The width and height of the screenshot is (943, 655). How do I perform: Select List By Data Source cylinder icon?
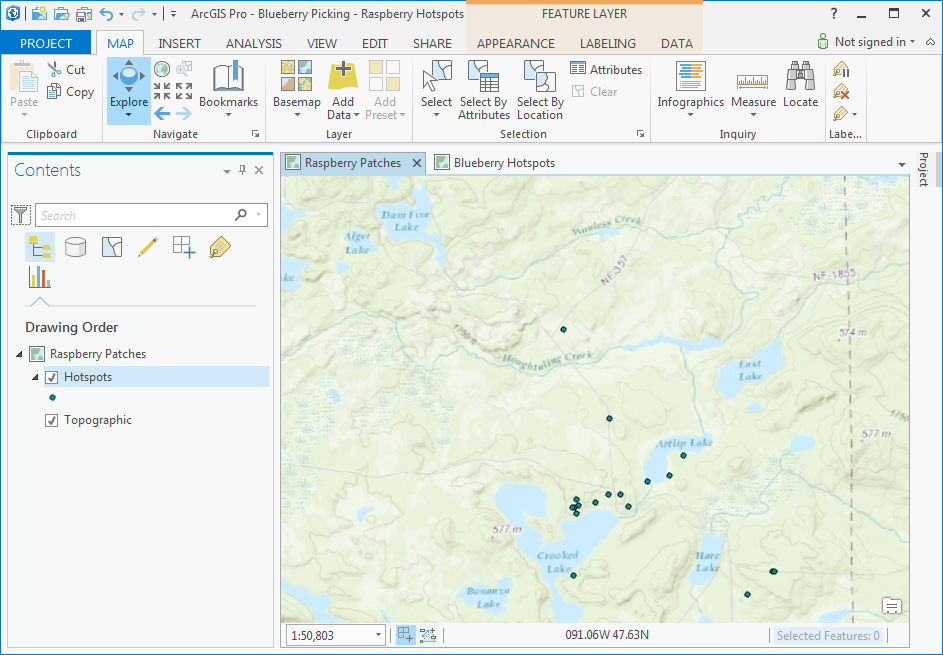[75, 247]
